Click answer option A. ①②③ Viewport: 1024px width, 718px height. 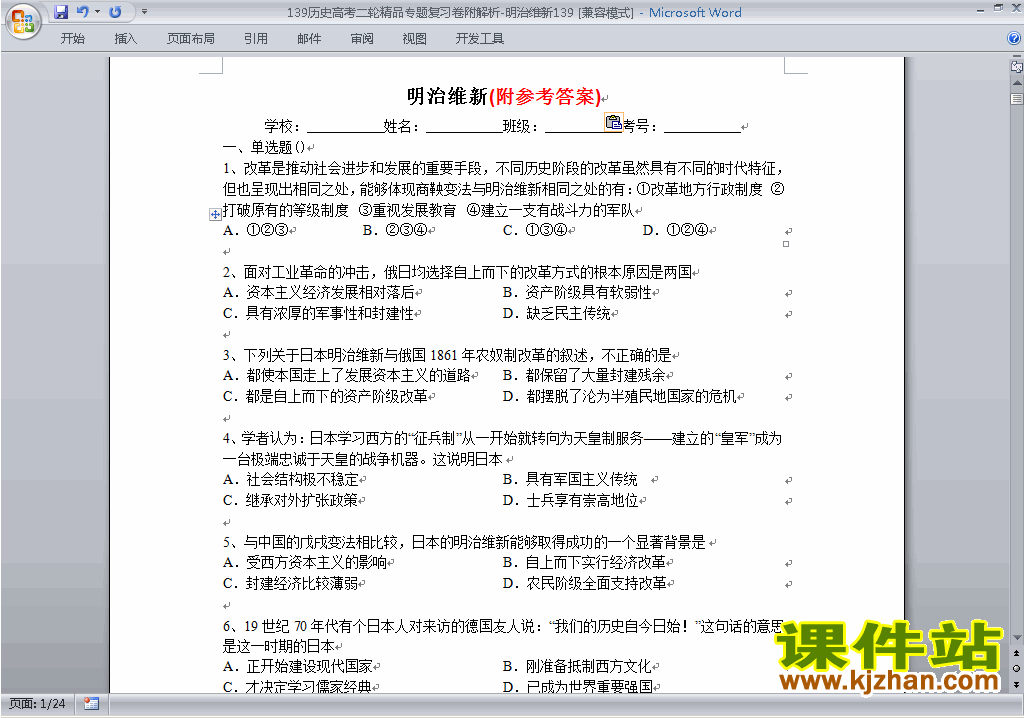coord(255,231)
